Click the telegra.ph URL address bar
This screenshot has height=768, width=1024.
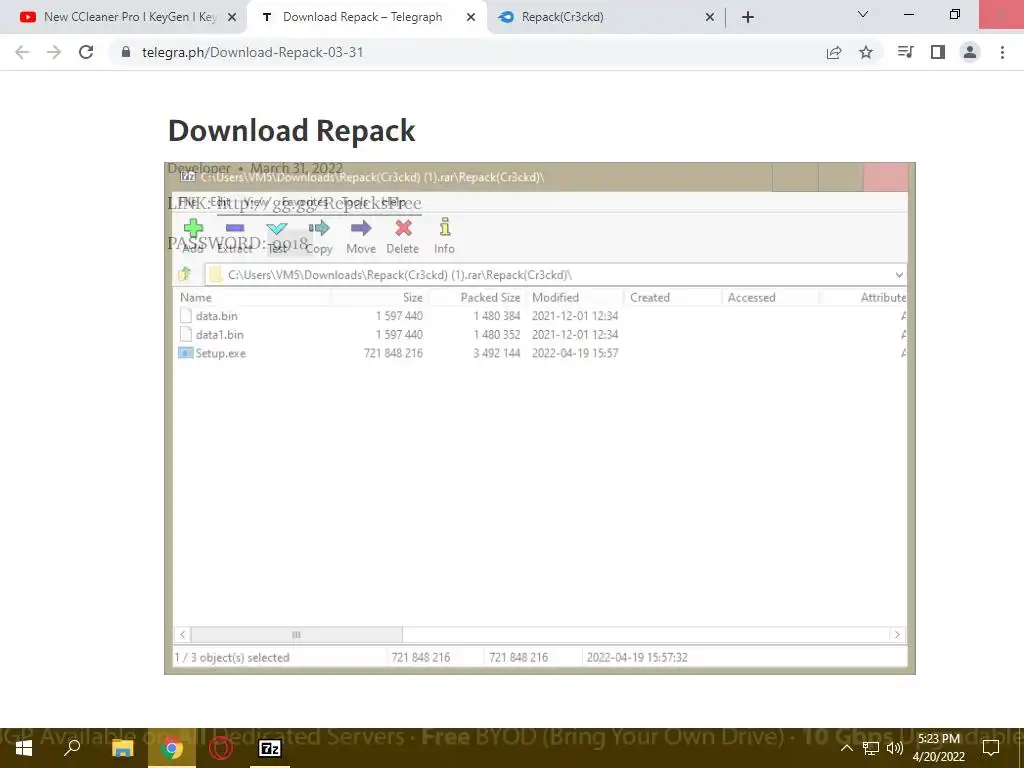tap(470, 52)
